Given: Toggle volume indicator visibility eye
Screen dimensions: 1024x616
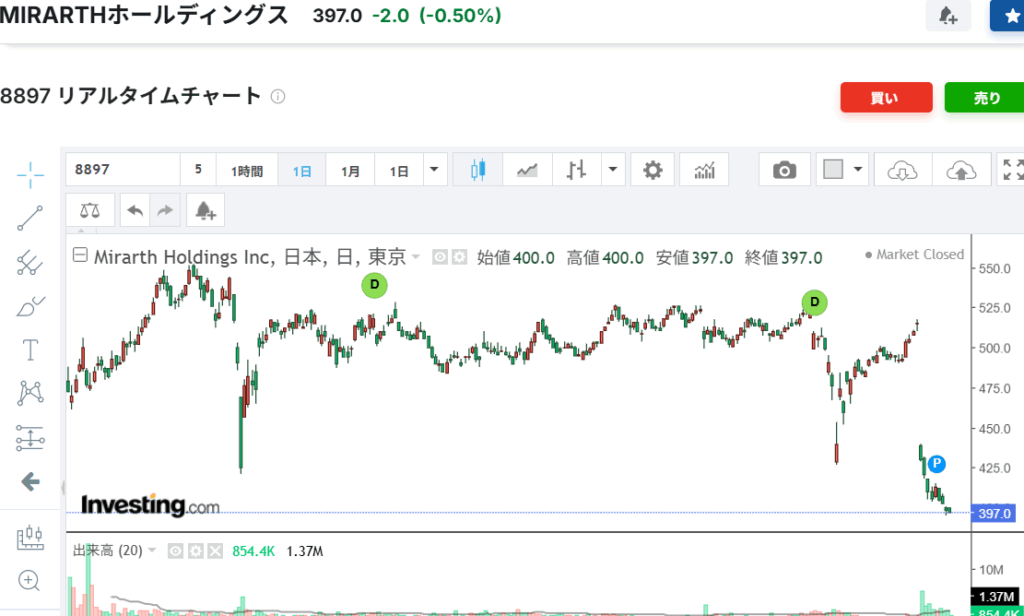Looking at the screenshot, I should tap(175, 551).
